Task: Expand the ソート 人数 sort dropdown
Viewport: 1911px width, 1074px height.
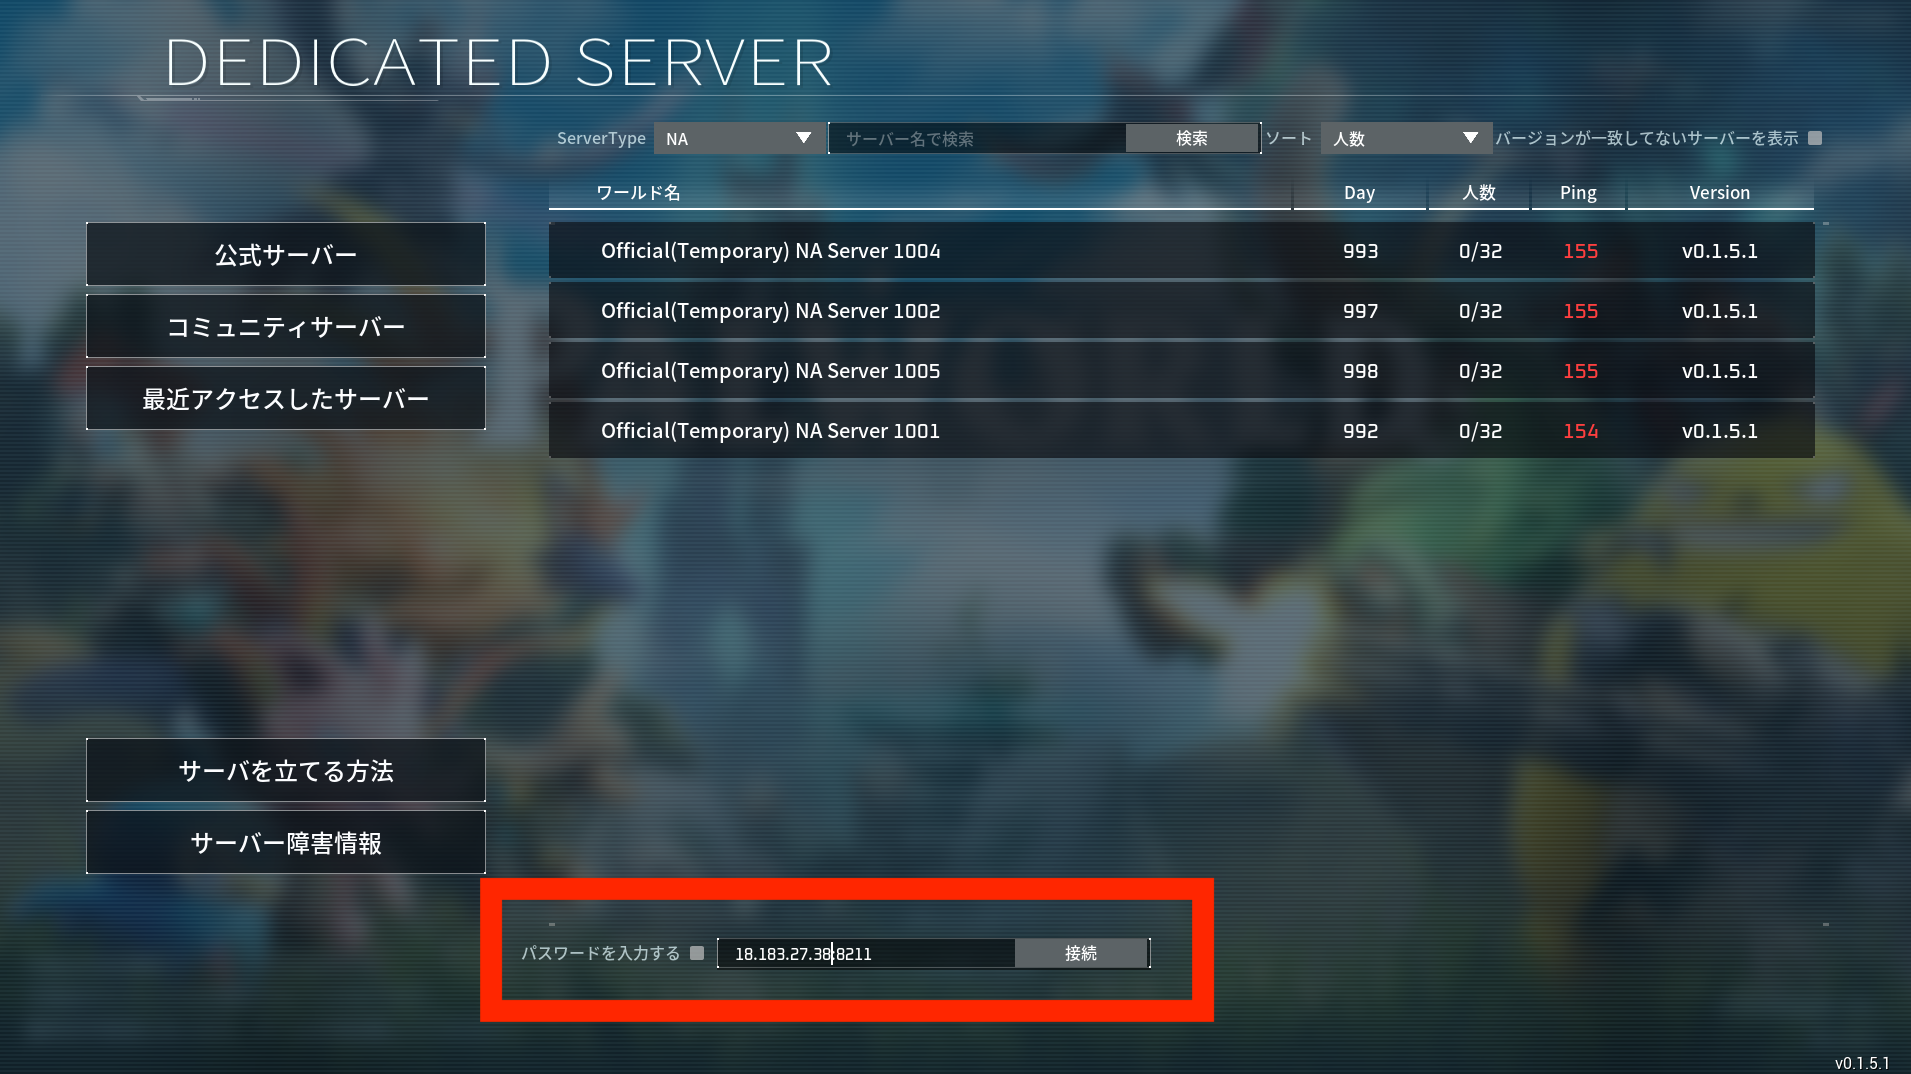Action: (1405, 138)
